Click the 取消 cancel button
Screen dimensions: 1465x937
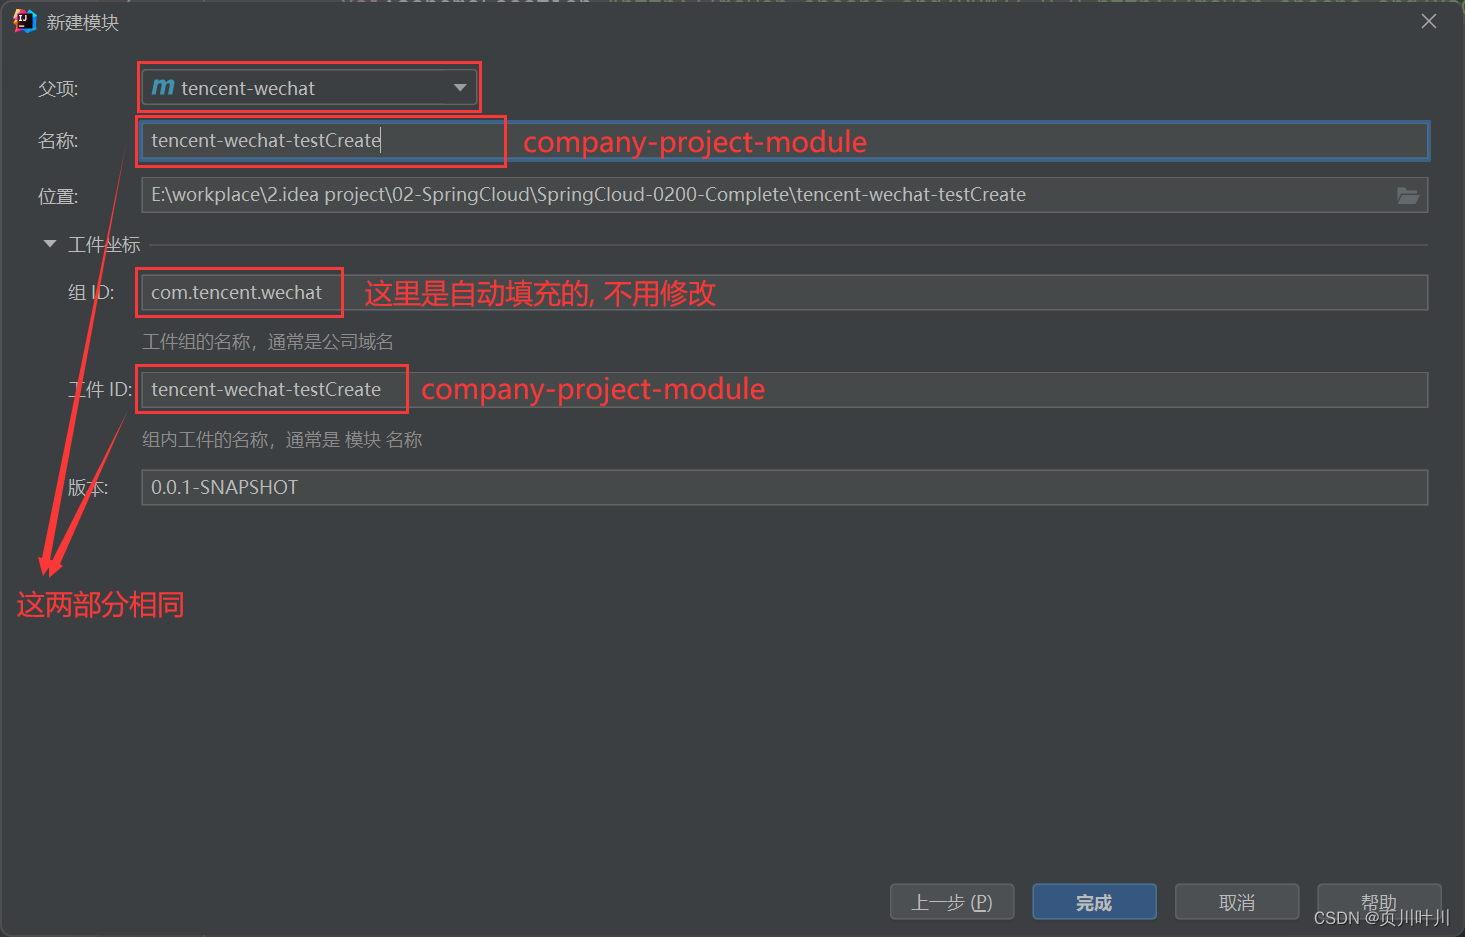tap(1237, 902)
